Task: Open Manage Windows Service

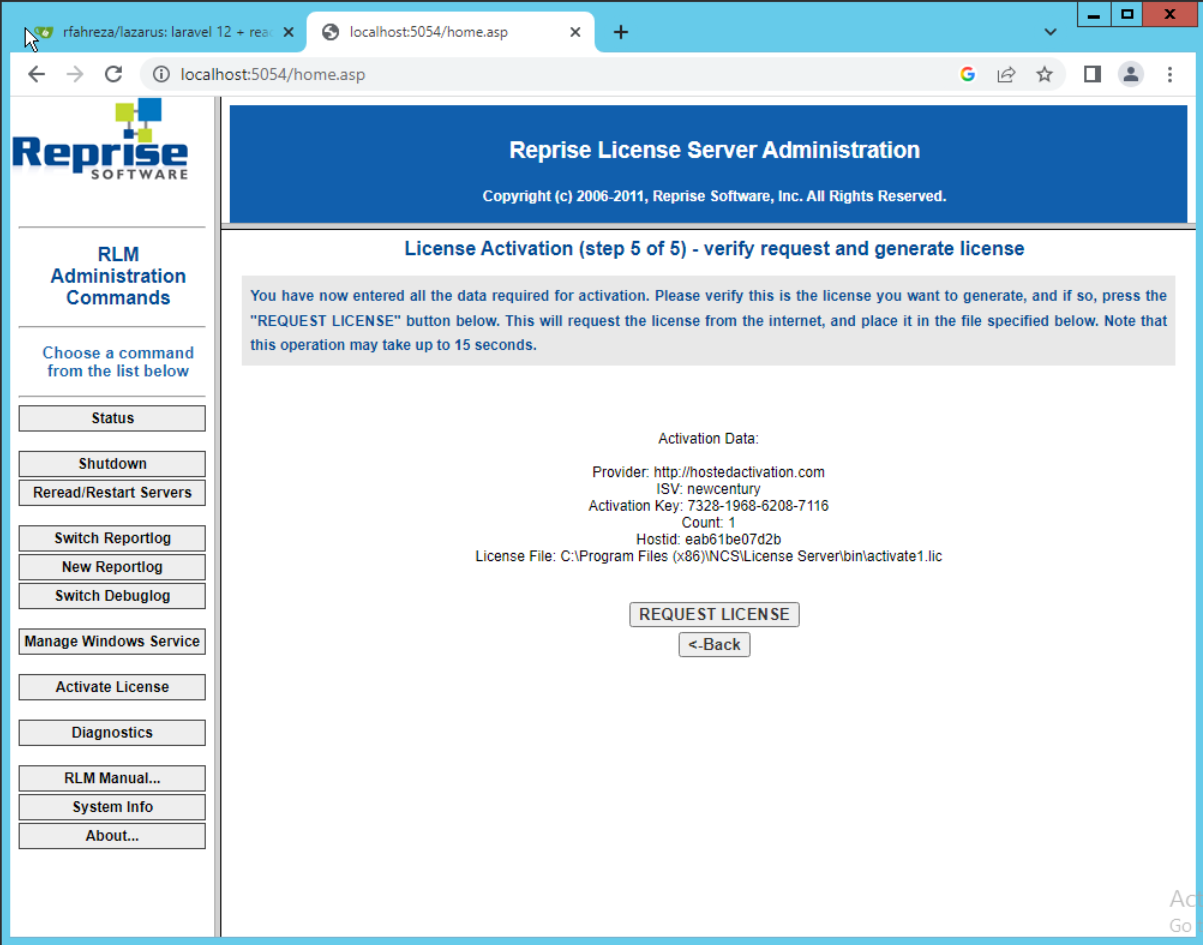Action: pos(112,641)
